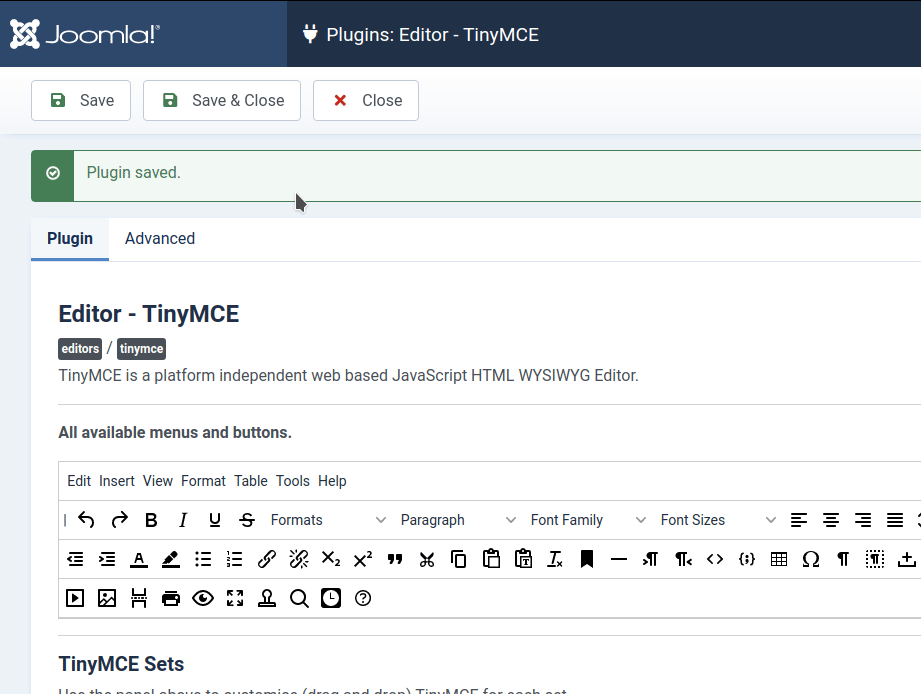Viewport: 921px width, 694px height.
Task: Select the Italic button icon
Action: pyautogui.click(x=183, y=520)
